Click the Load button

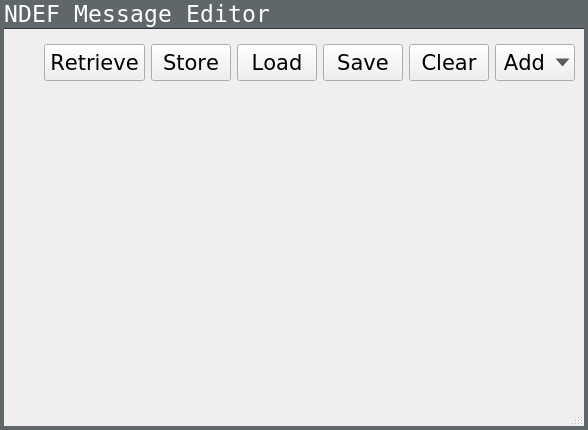pyautogui.click(x=277, y=63)
